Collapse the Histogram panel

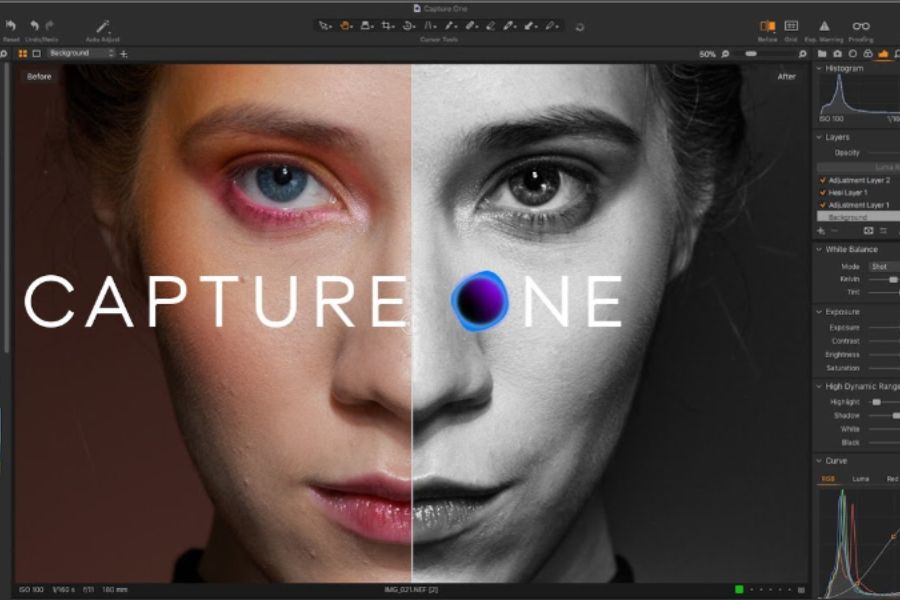click(x=819, y=68)
